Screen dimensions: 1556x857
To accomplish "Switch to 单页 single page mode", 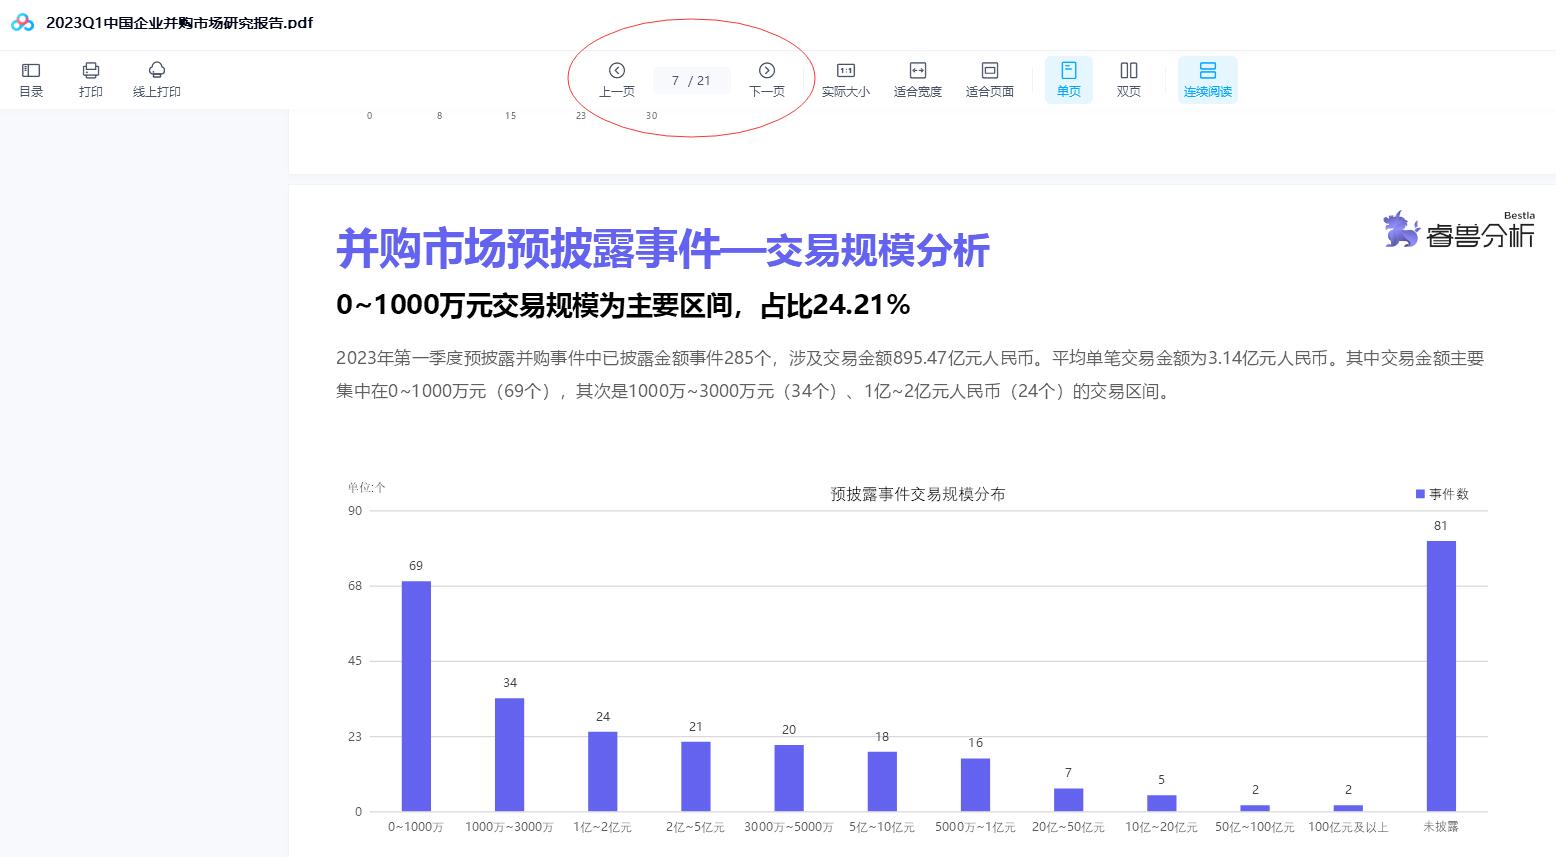I will [x=1068, y=79].
